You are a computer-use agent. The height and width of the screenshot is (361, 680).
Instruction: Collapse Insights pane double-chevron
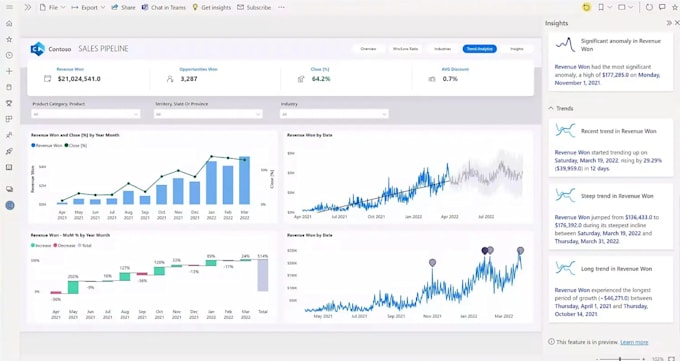669,23
